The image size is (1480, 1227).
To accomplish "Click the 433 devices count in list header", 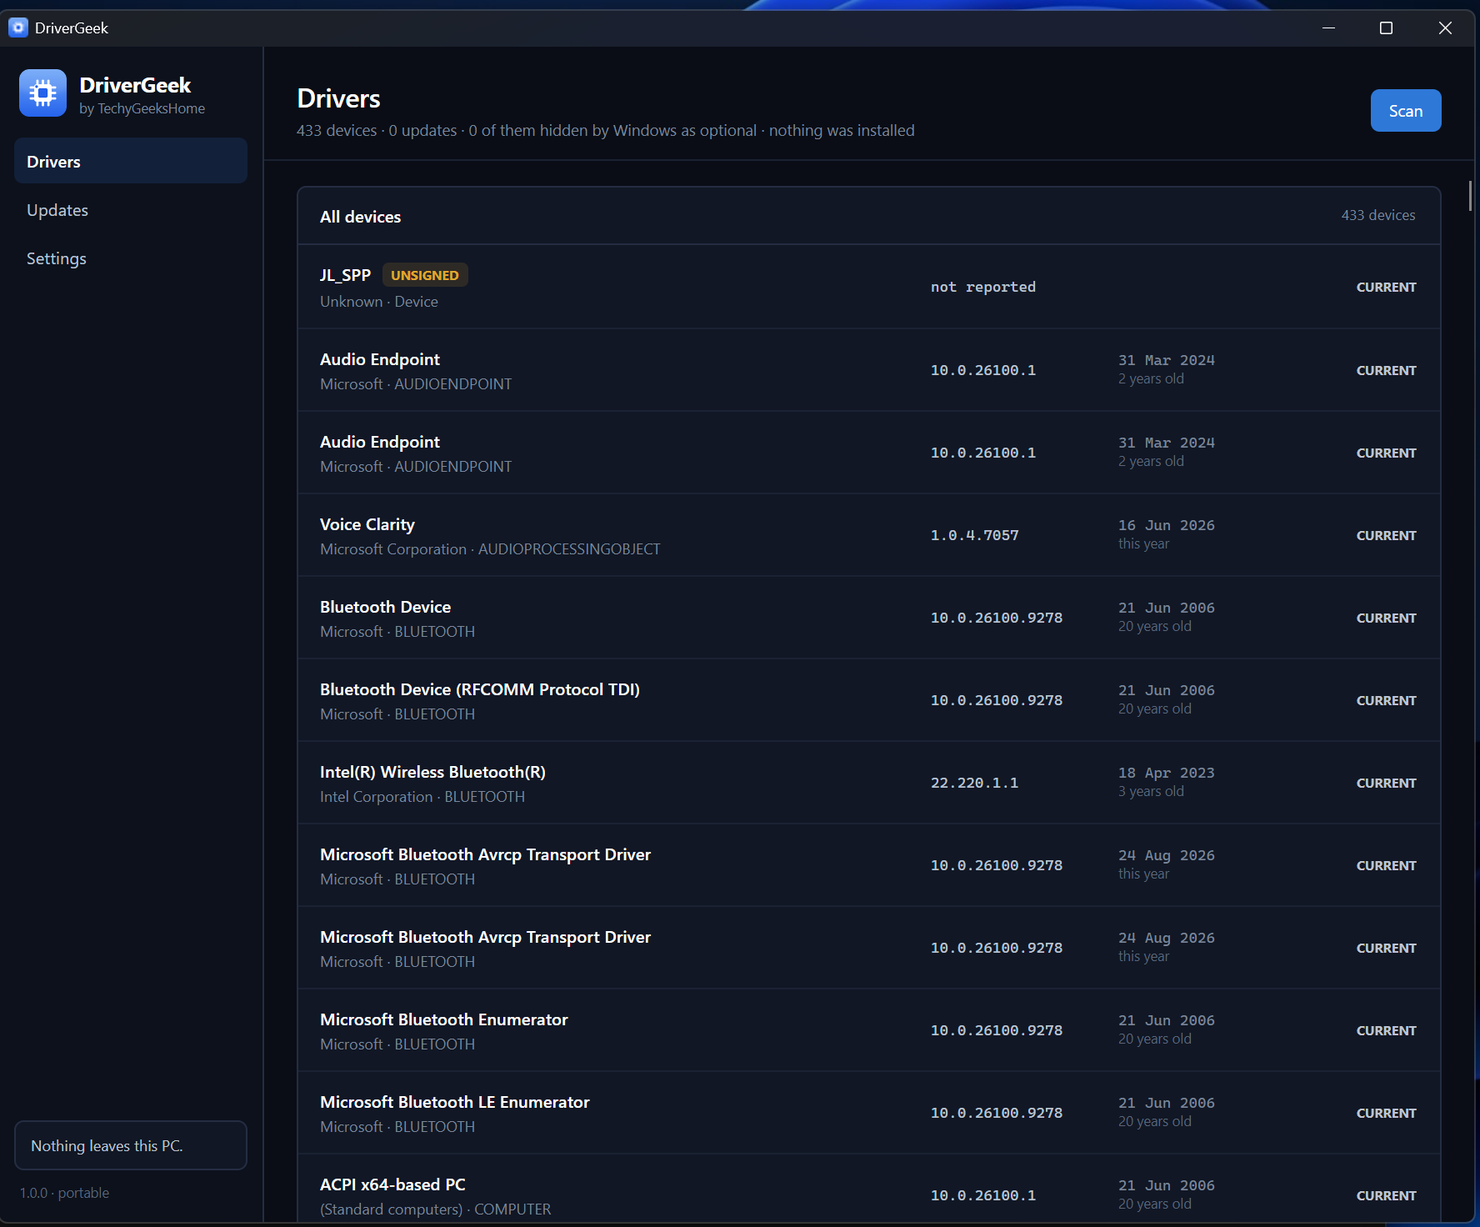I will pyautogui.click(x=1378, y=215).
